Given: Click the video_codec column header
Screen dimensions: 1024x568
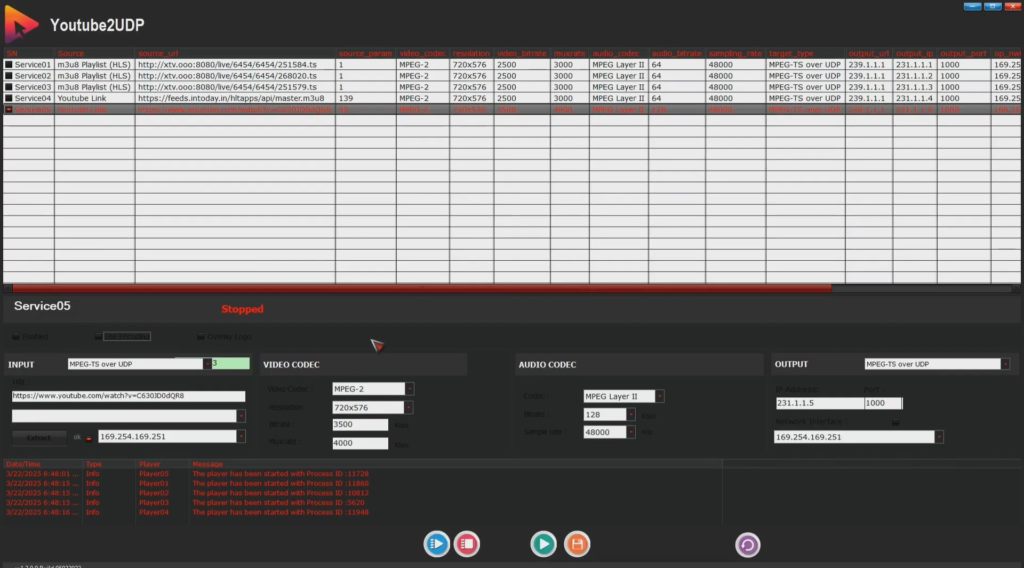Looking at the screenshot, I should [x=423, y=54].
